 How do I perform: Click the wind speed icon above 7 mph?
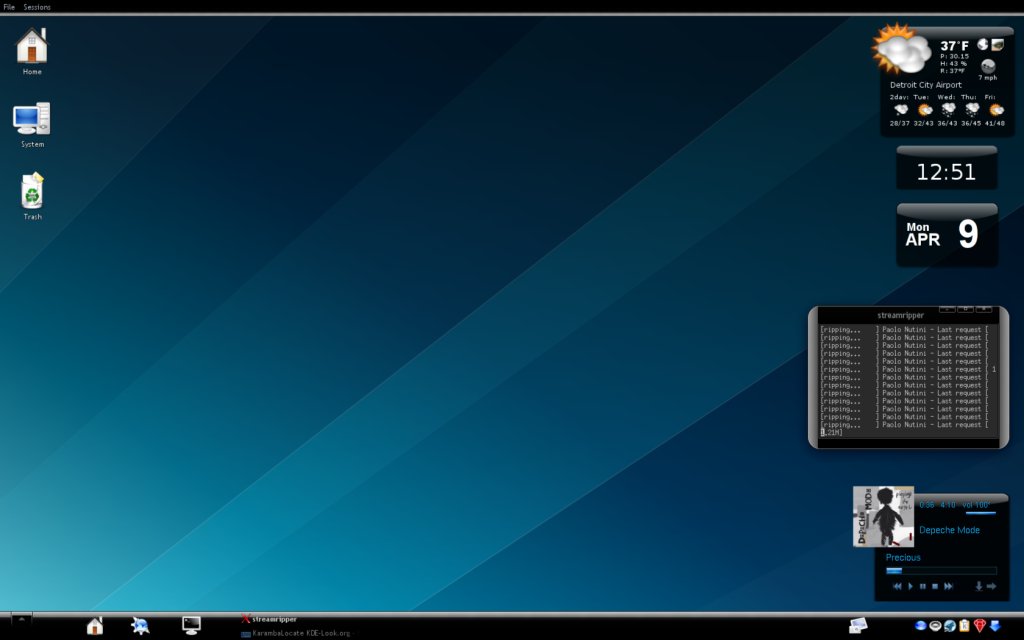point(988,65)
